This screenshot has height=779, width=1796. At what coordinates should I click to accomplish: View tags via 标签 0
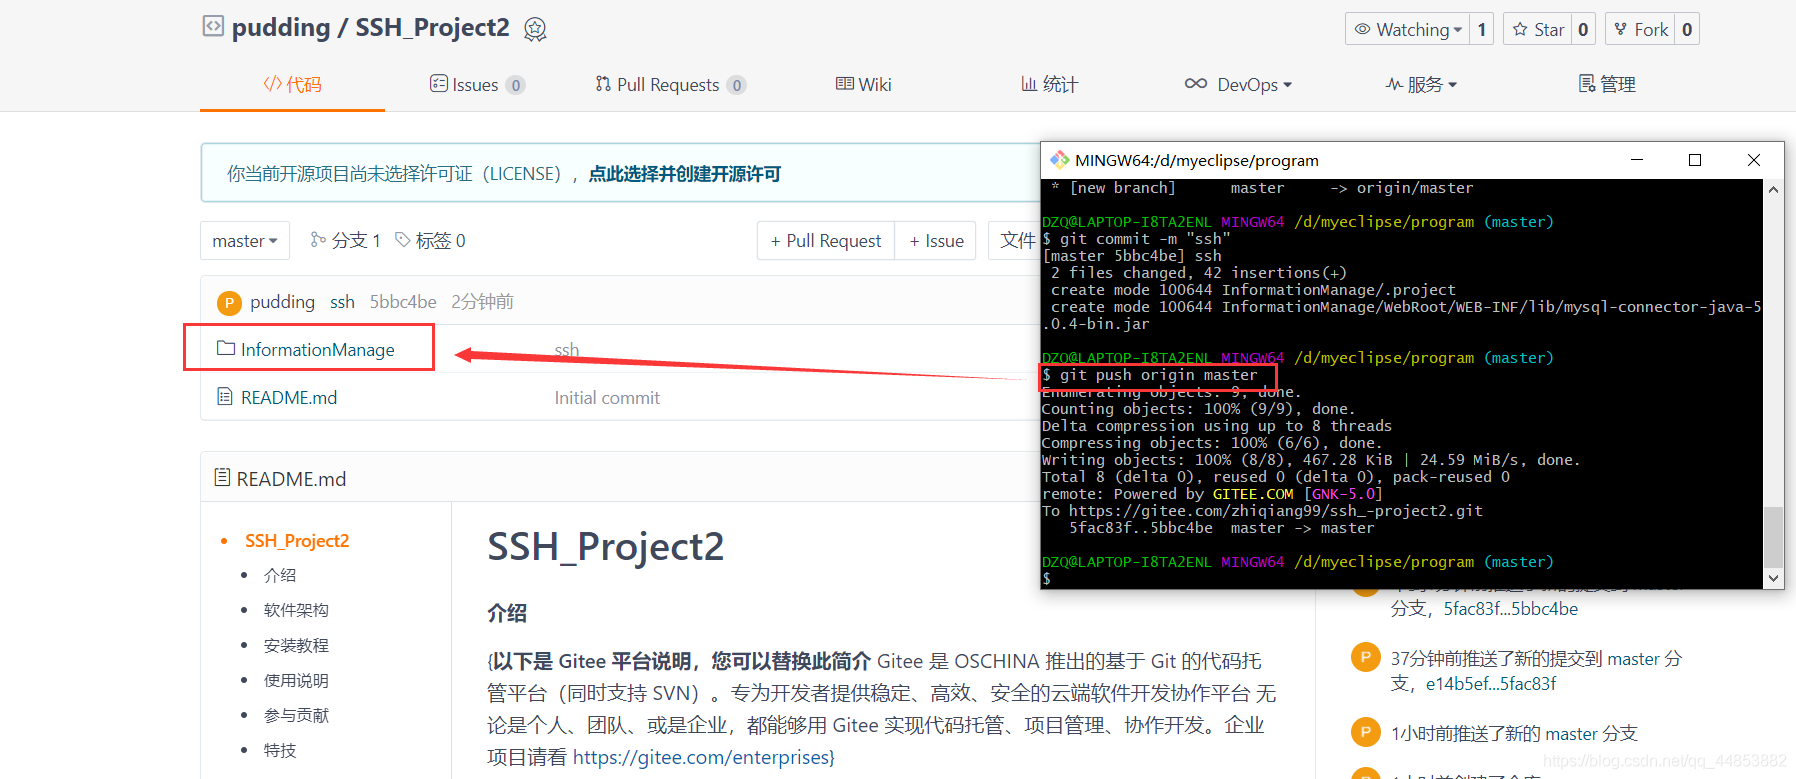click(x=430, y=241)
